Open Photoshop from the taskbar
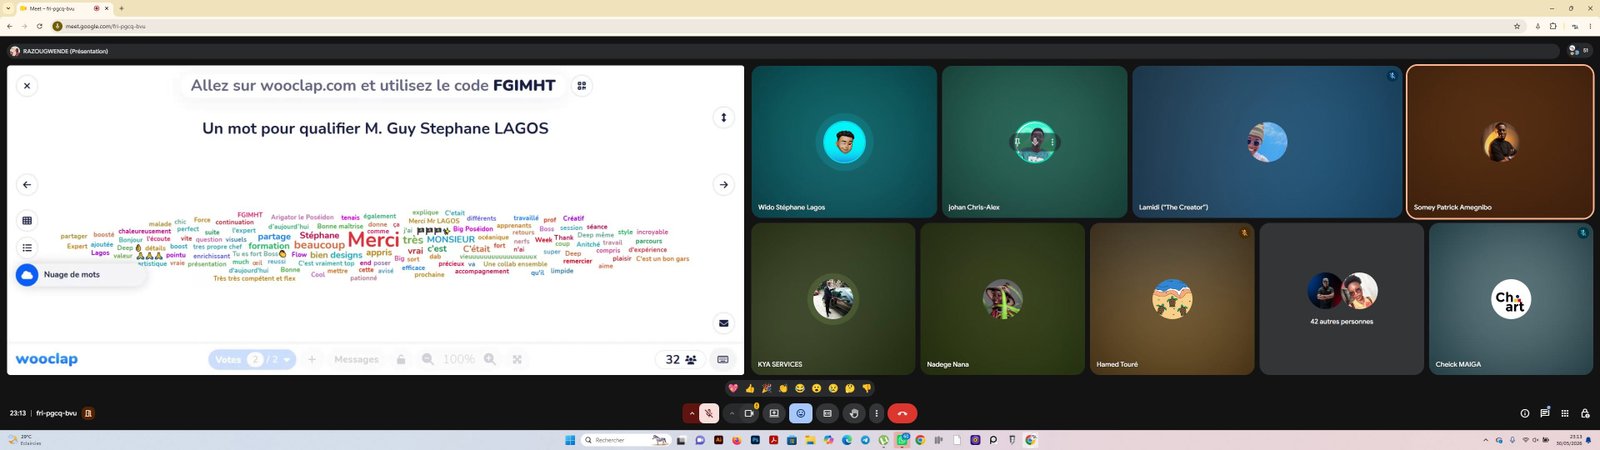1600x450 pixels. coord(755,440)
